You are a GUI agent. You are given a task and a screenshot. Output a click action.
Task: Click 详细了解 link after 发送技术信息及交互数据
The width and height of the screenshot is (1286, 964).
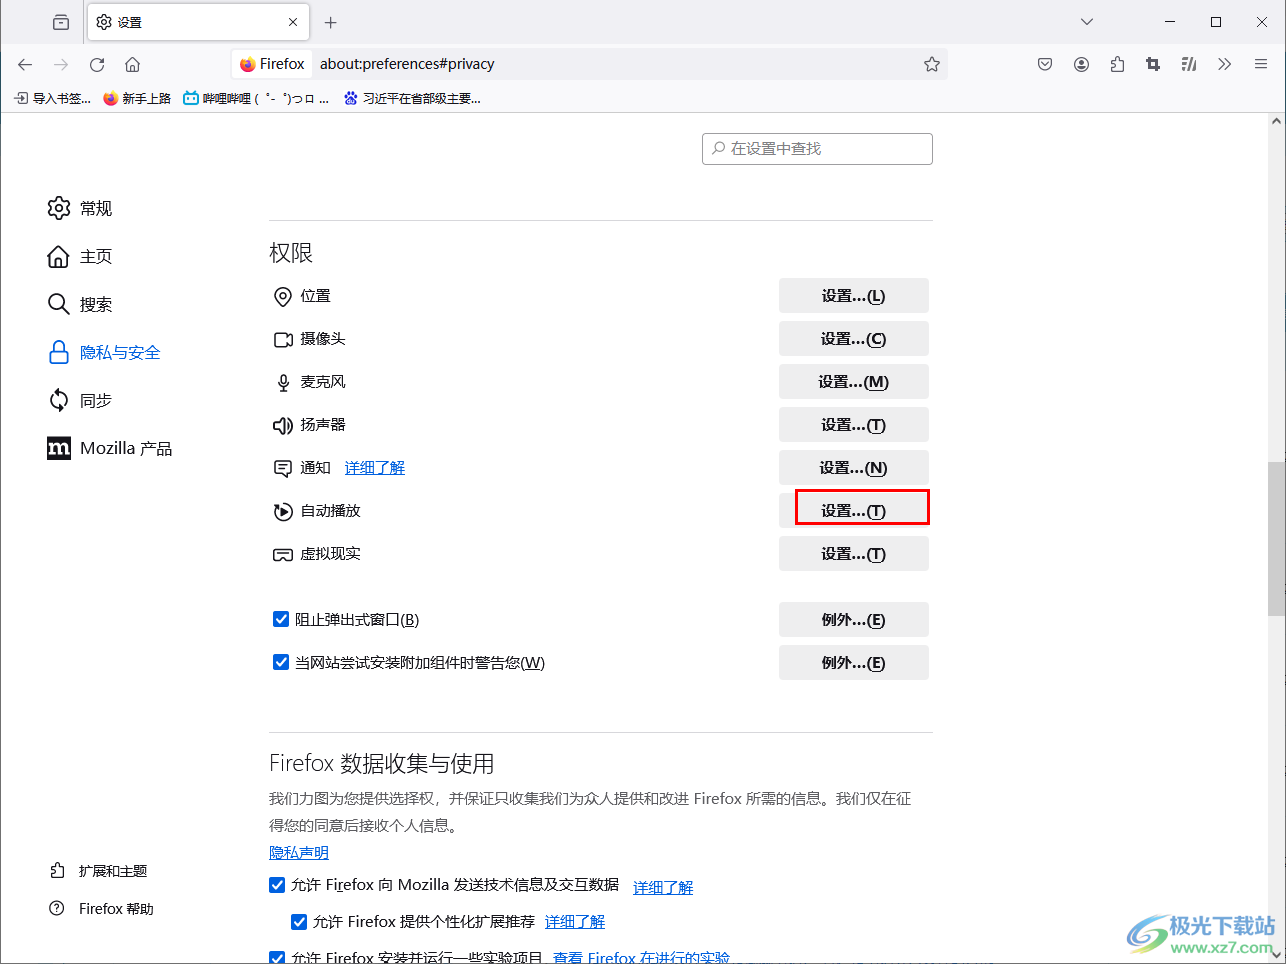[x=663, y=888]
